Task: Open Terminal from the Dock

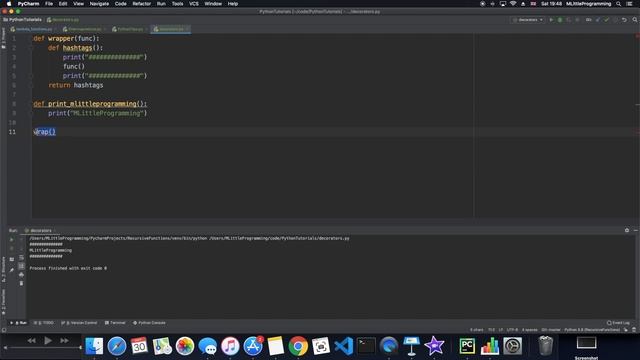Action: (366, 346)
